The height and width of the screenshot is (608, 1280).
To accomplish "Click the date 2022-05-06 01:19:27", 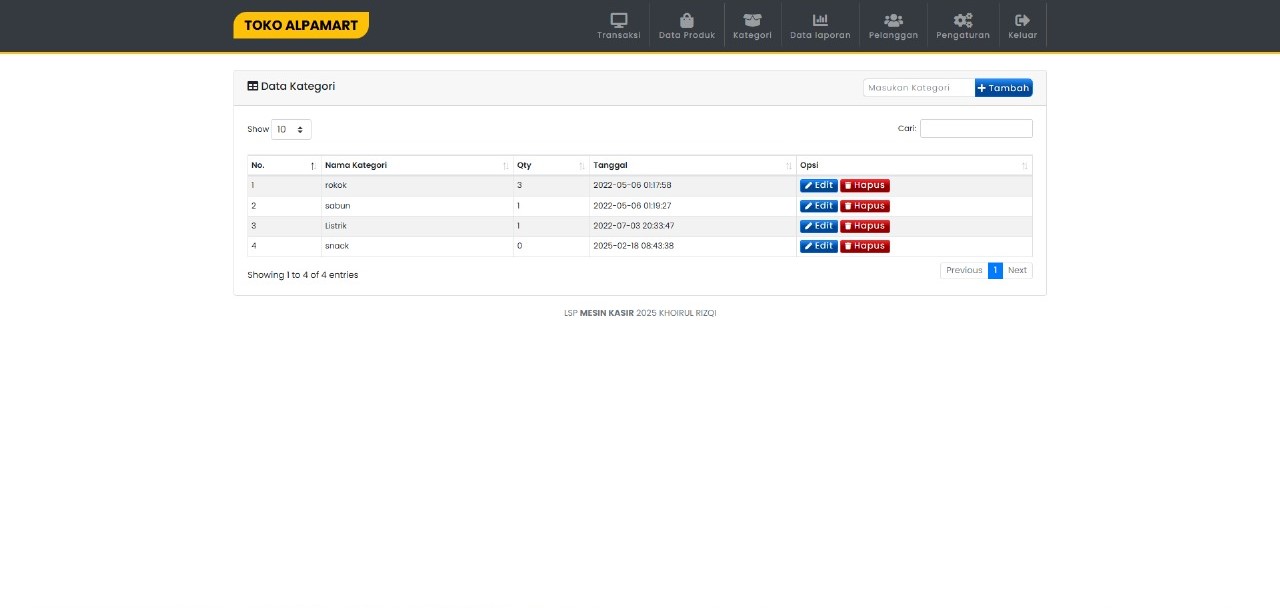I will pyautogui.click(x=632, y=206).
